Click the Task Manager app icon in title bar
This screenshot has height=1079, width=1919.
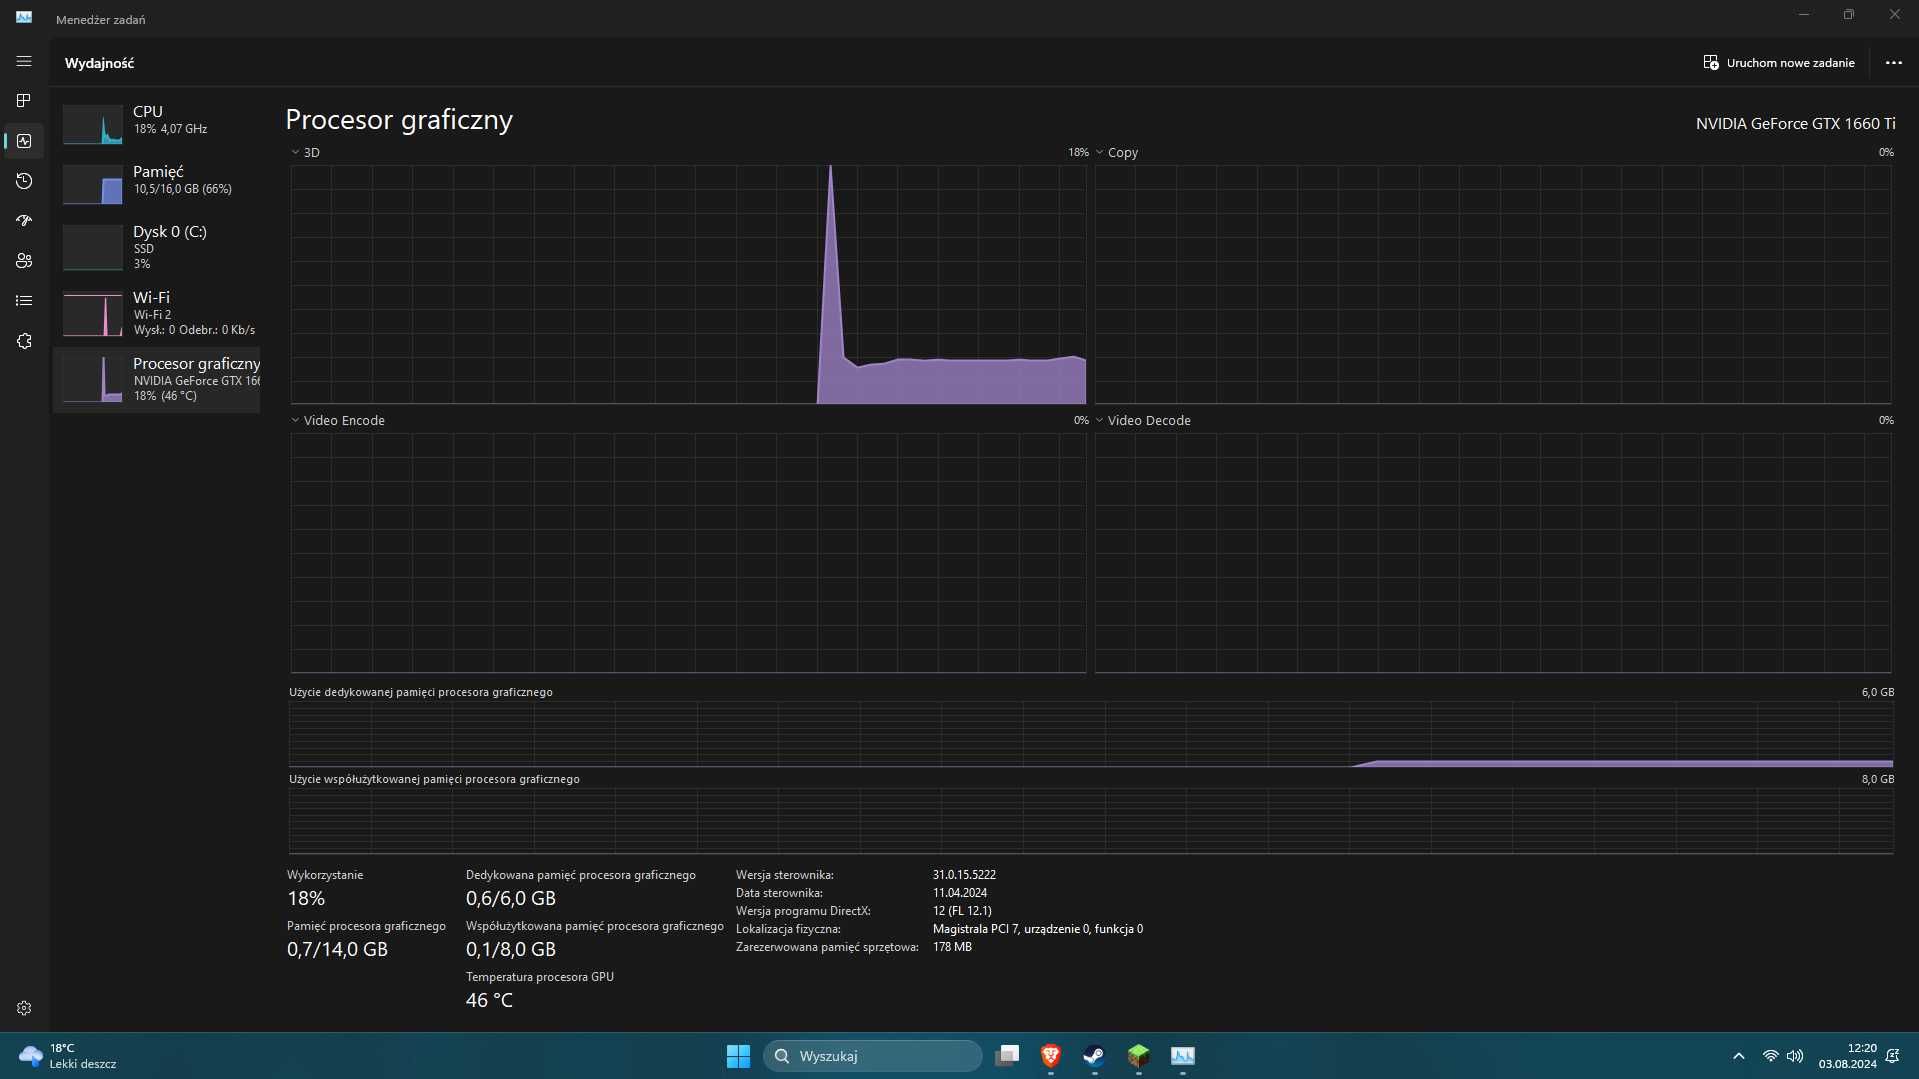pyautogui.click(x=24, y=17)
